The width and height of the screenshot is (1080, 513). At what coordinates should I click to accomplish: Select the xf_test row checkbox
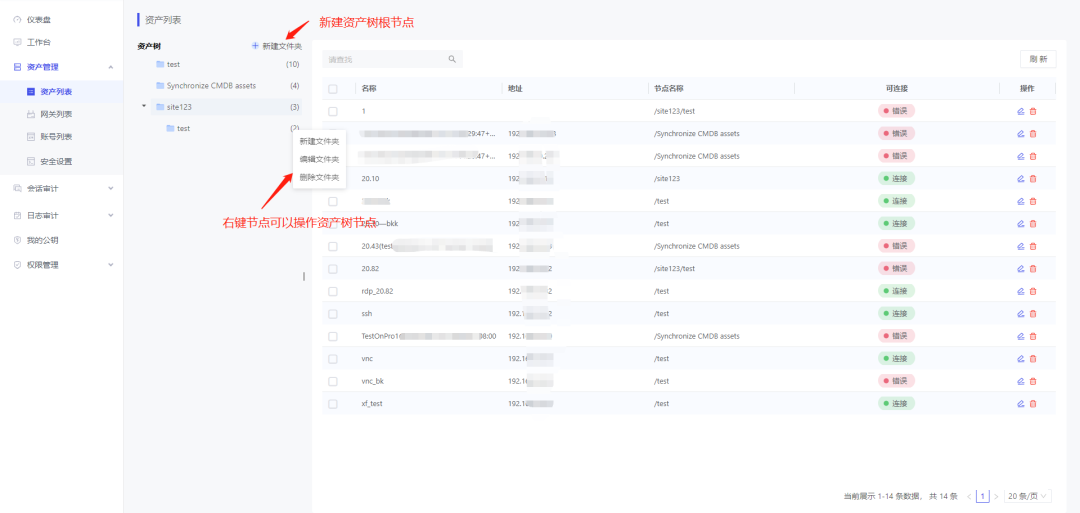333,404
